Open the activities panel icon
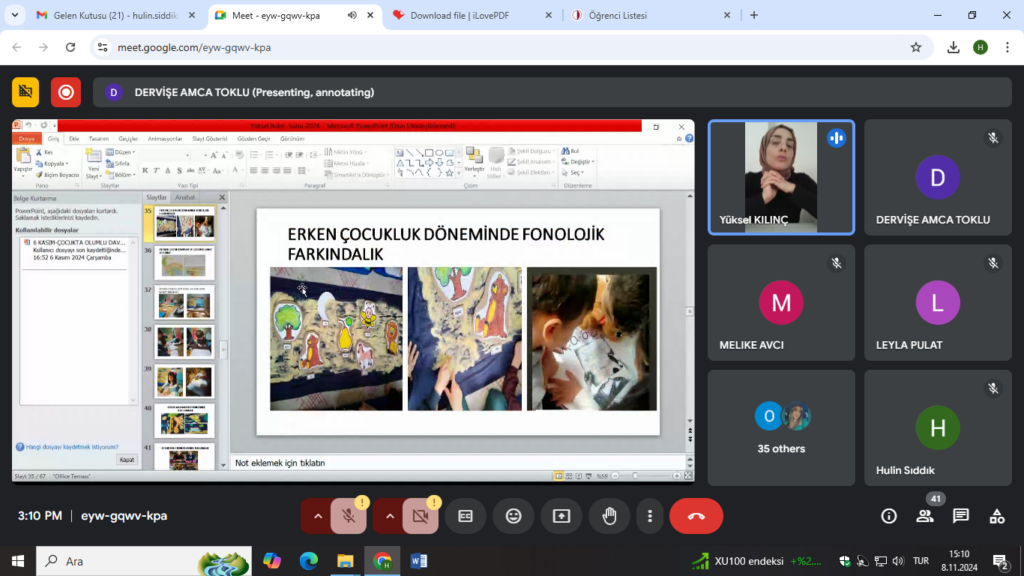 click(x=997, y=516)
